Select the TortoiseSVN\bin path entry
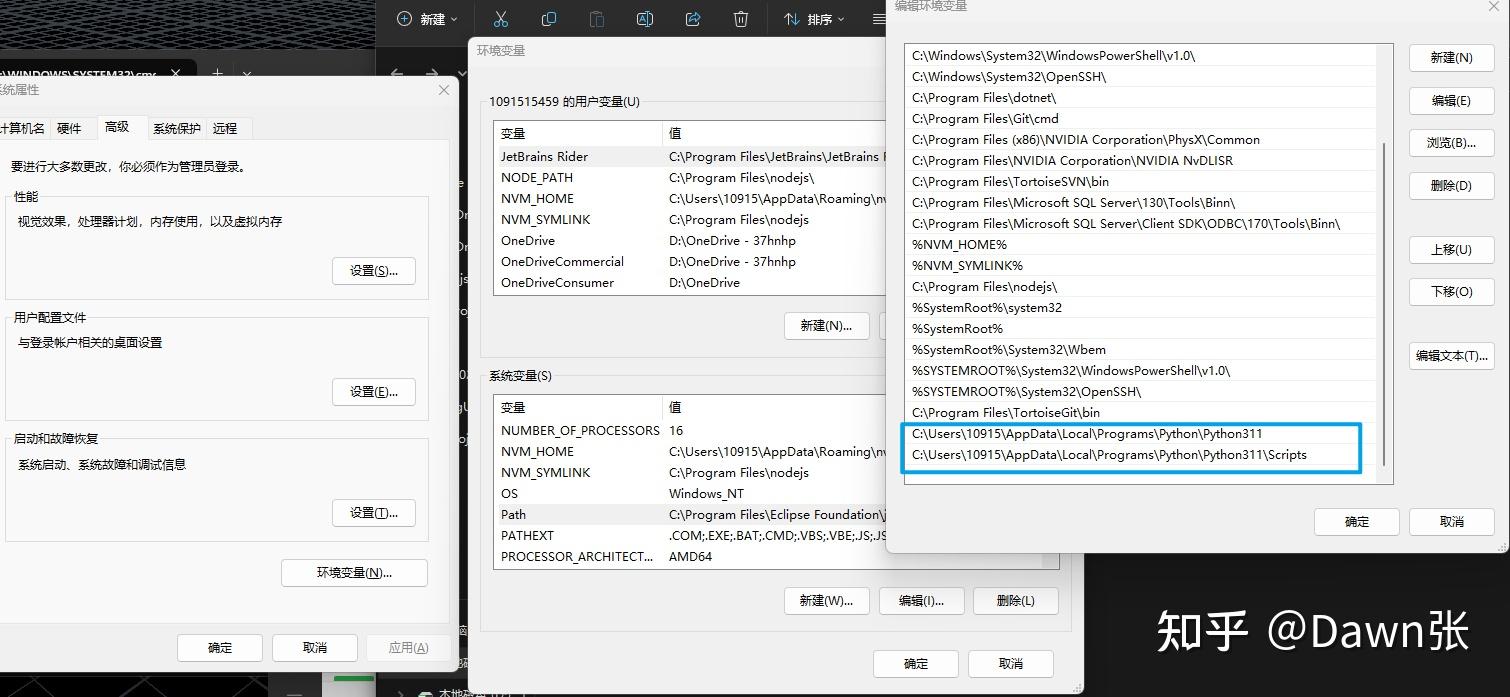1510x697 pixels. click(x=1140, y=182)
